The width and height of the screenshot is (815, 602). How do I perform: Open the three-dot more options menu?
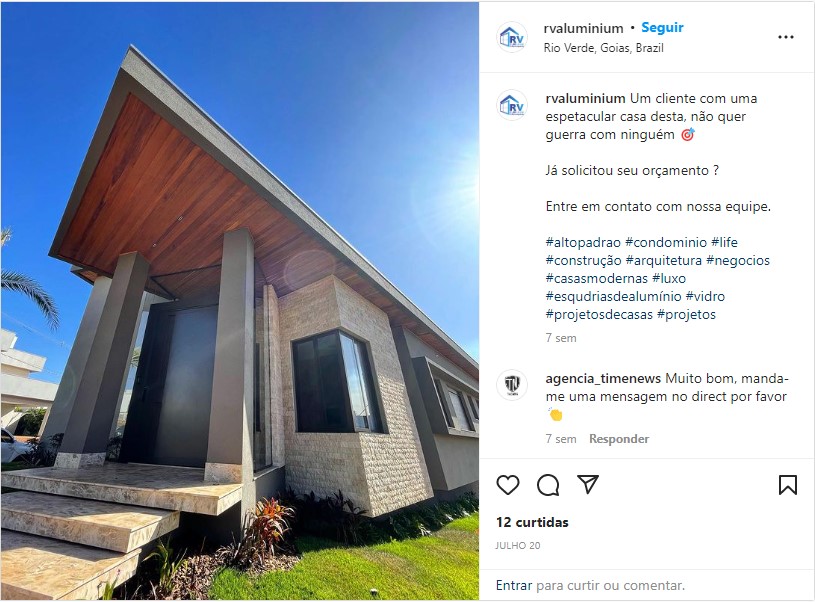(x=785, y=37)
